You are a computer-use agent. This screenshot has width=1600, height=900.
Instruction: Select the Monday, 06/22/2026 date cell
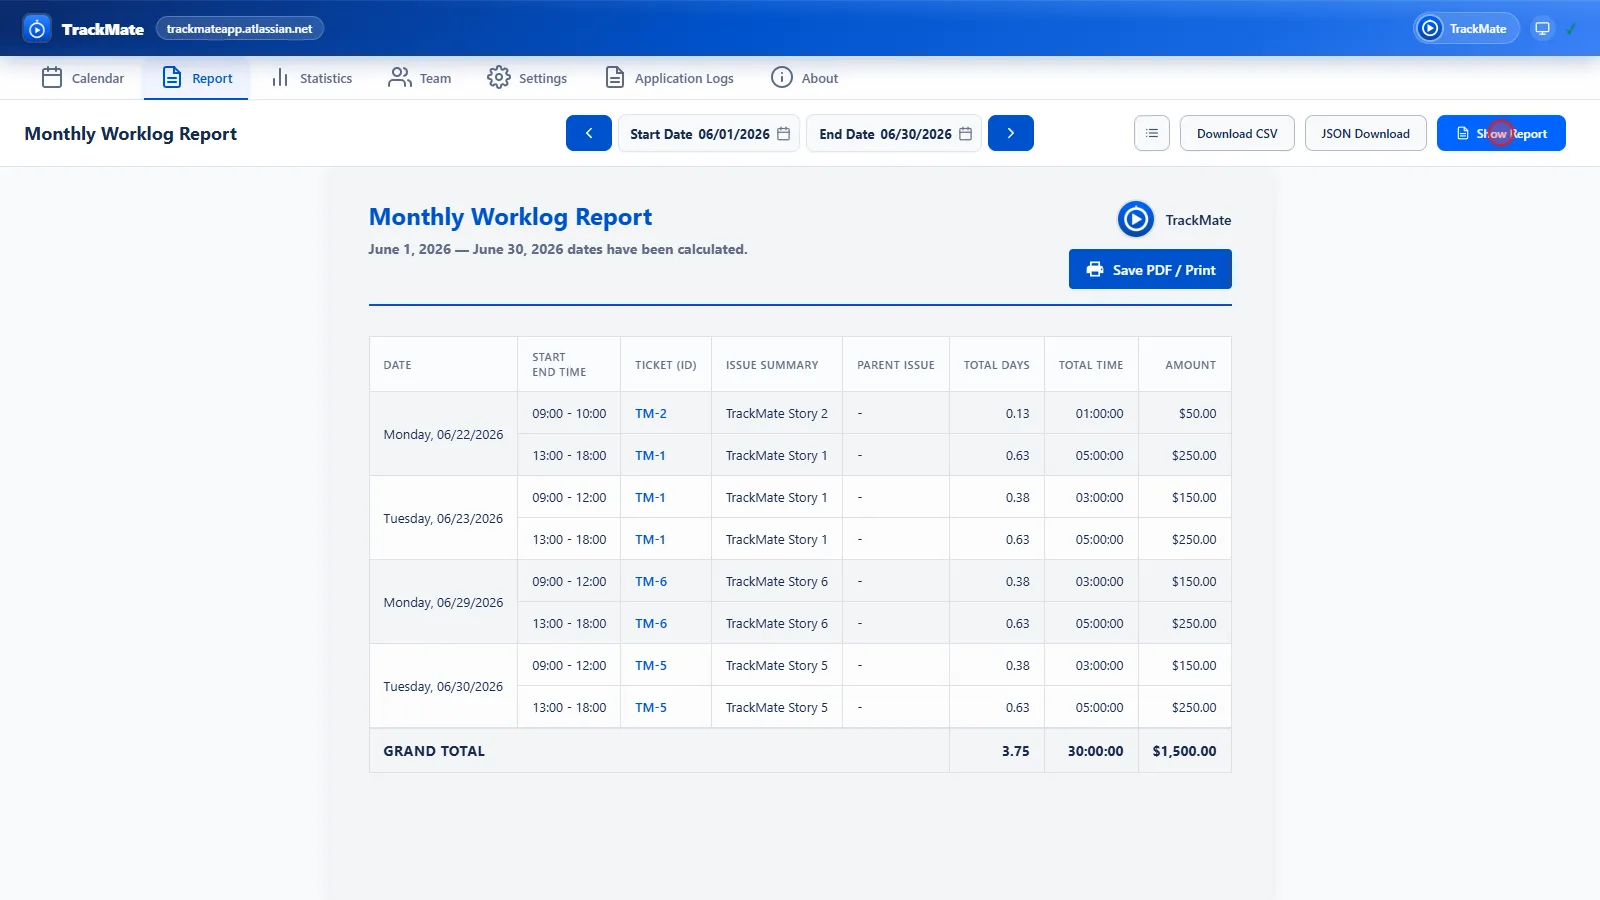[x=443, y=434]
